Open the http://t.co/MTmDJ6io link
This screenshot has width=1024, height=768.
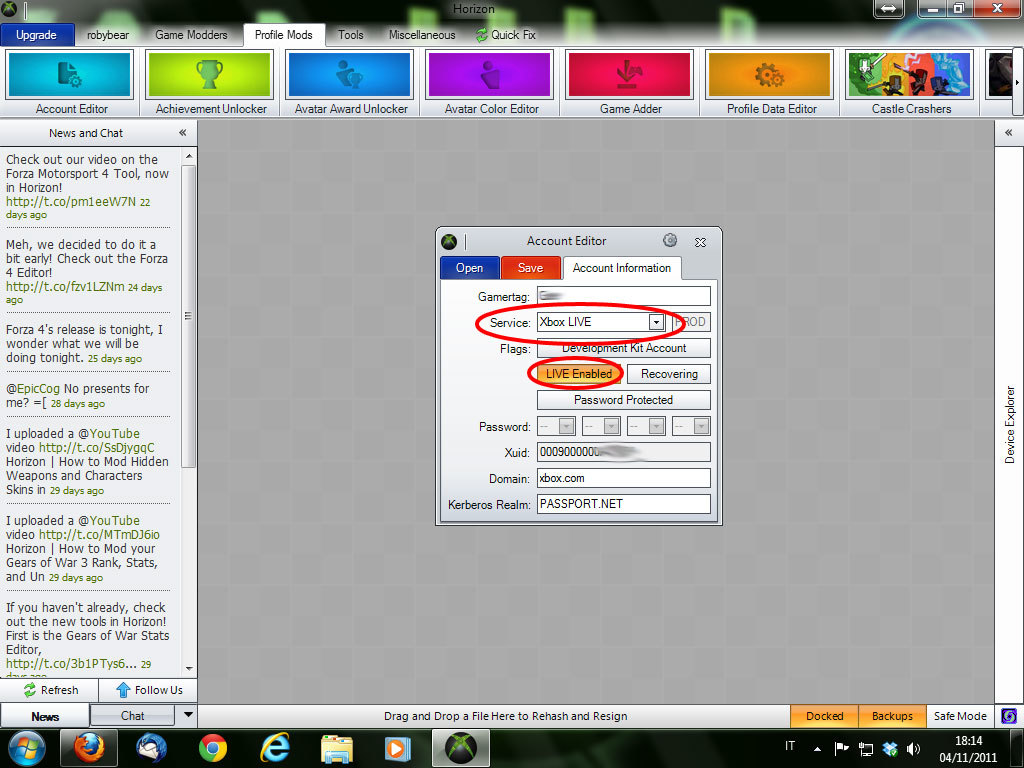click(99, 535)
